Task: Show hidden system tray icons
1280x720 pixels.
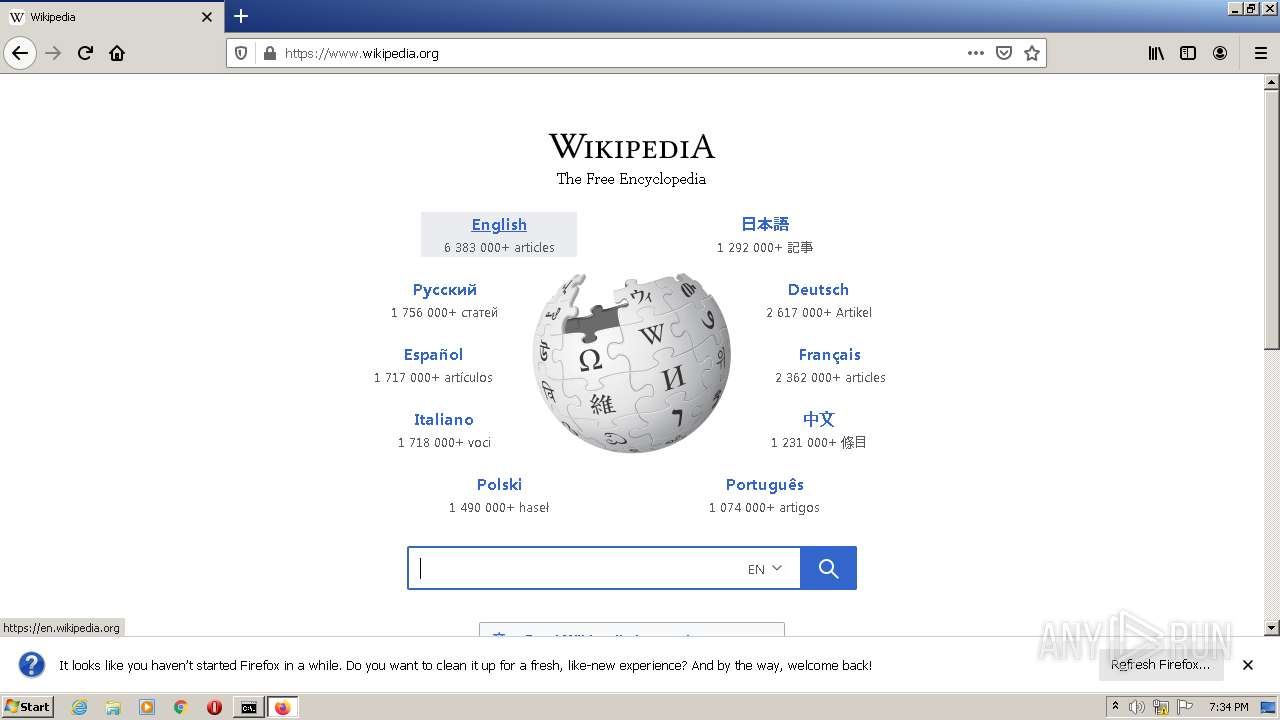Action: point(1116,707)
